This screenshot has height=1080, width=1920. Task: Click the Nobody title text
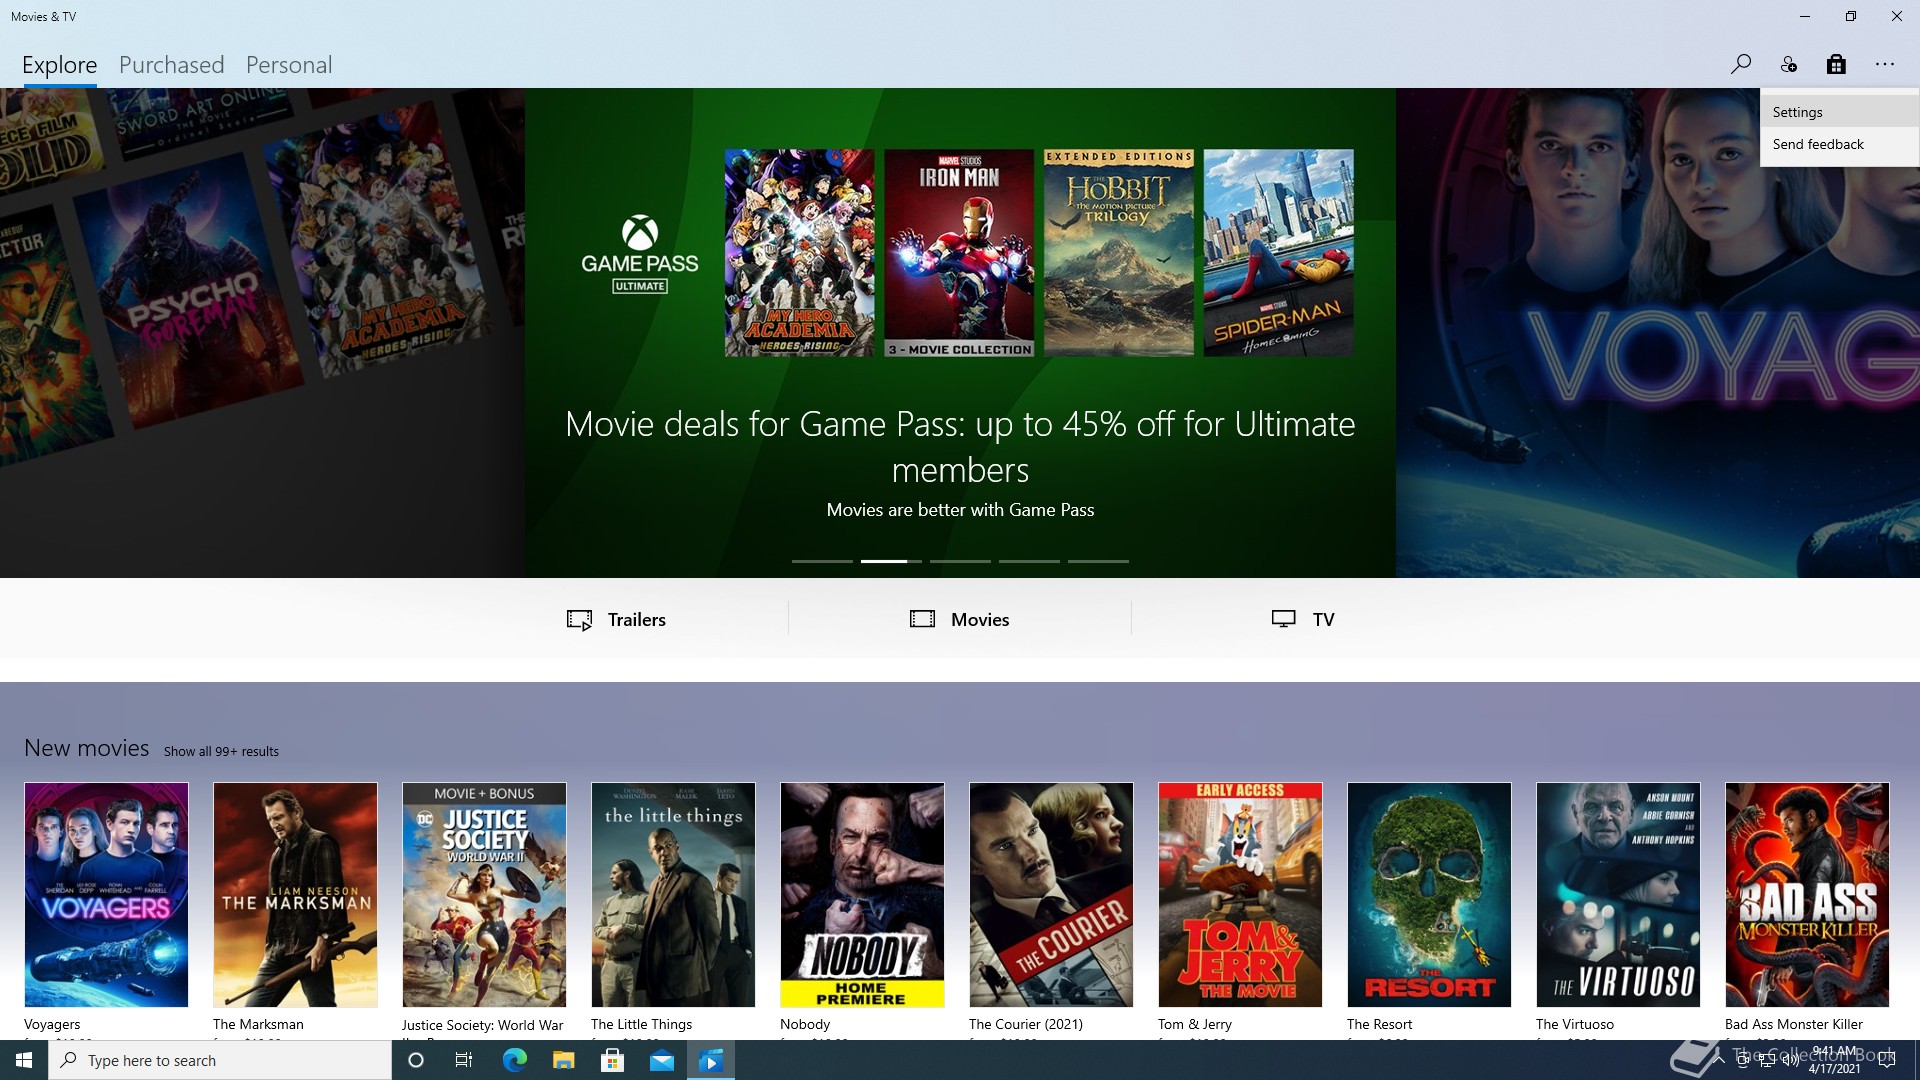click(x=805, y=1024)
